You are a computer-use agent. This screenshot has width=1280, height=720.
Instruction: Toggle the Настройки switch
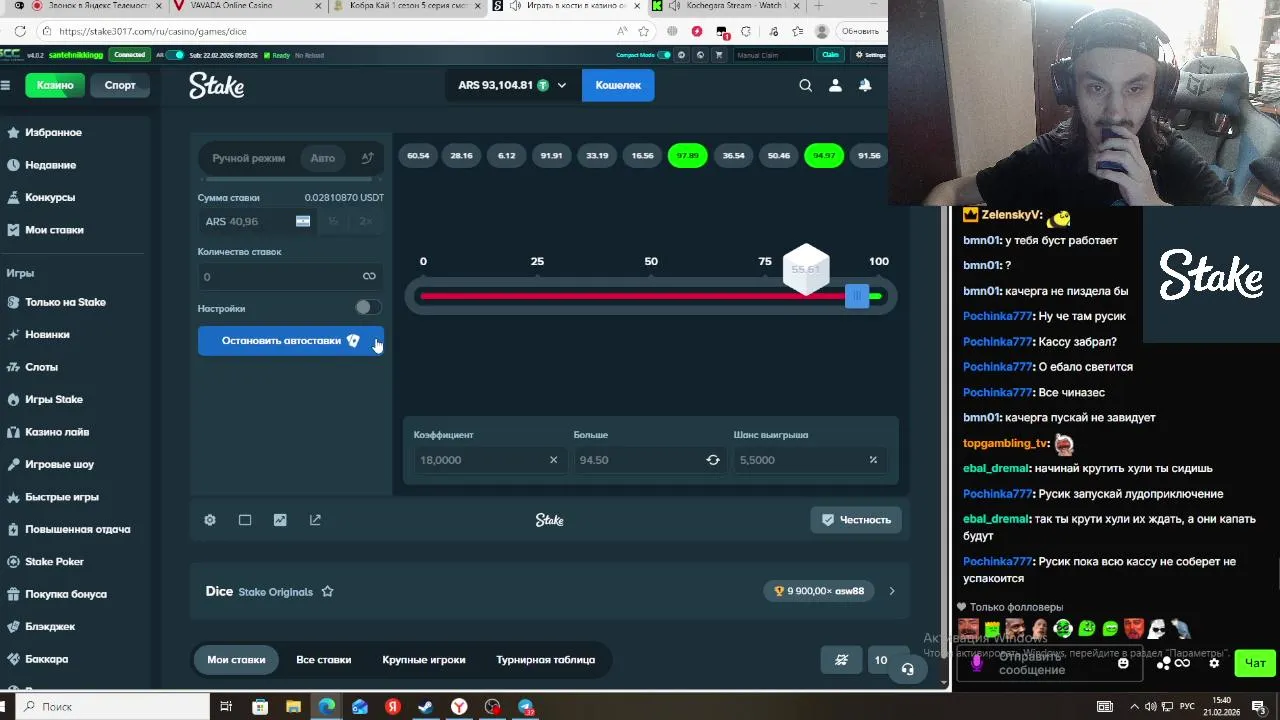[366, 308]
